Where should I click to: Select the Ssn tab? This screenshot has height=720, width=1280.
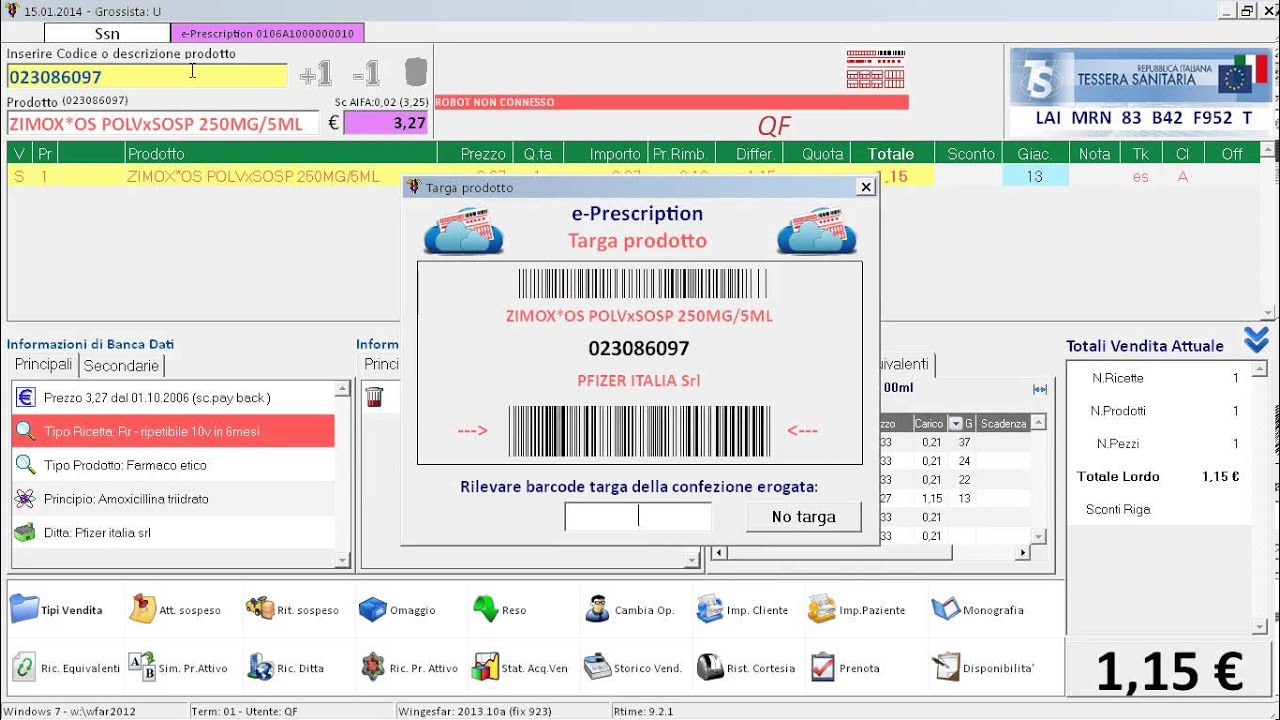tap(107, 34)
